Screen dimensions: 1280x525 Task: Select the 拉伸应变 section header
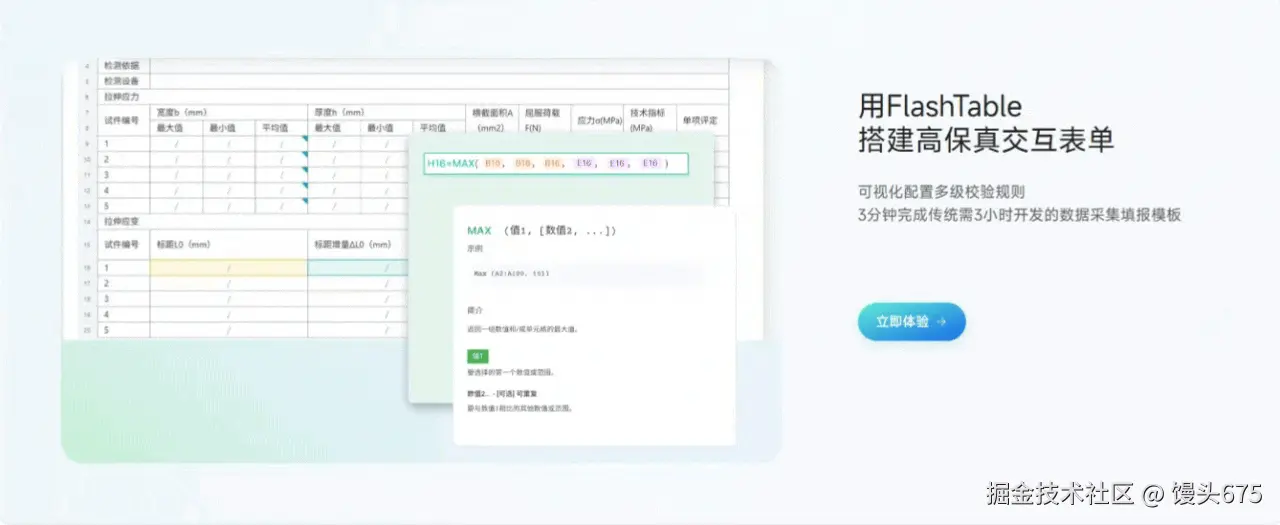click(123, 221)
